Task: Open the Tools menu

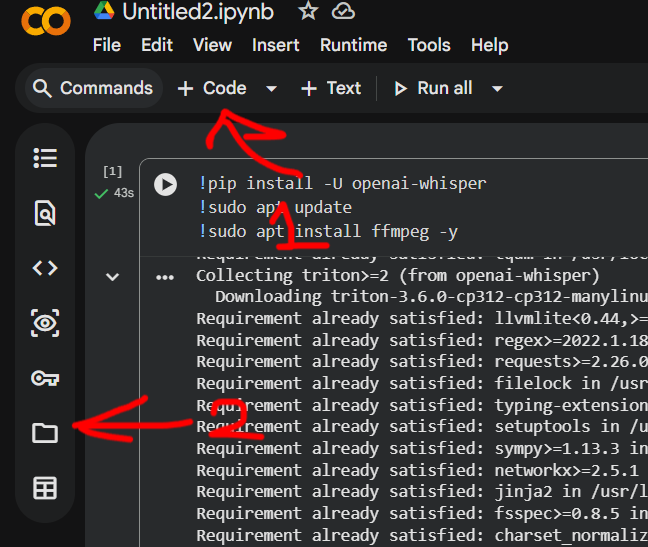Action: click(x=429, y=45)
